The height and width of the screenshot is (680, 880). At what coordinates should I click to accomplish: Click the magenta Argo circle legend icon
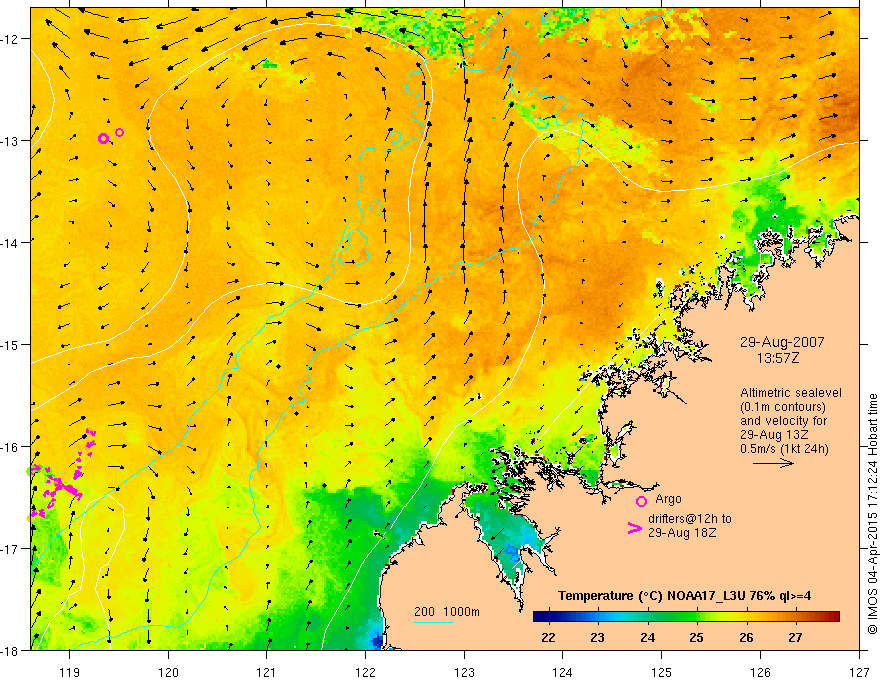point(641,501)
